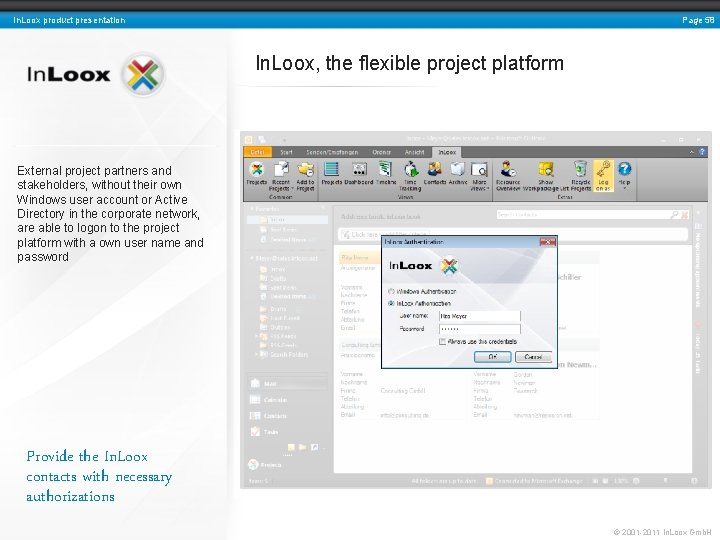Select the InLoox ribbon tab
The height and width of the screenshot is (540, 720).
coord(447,152)
